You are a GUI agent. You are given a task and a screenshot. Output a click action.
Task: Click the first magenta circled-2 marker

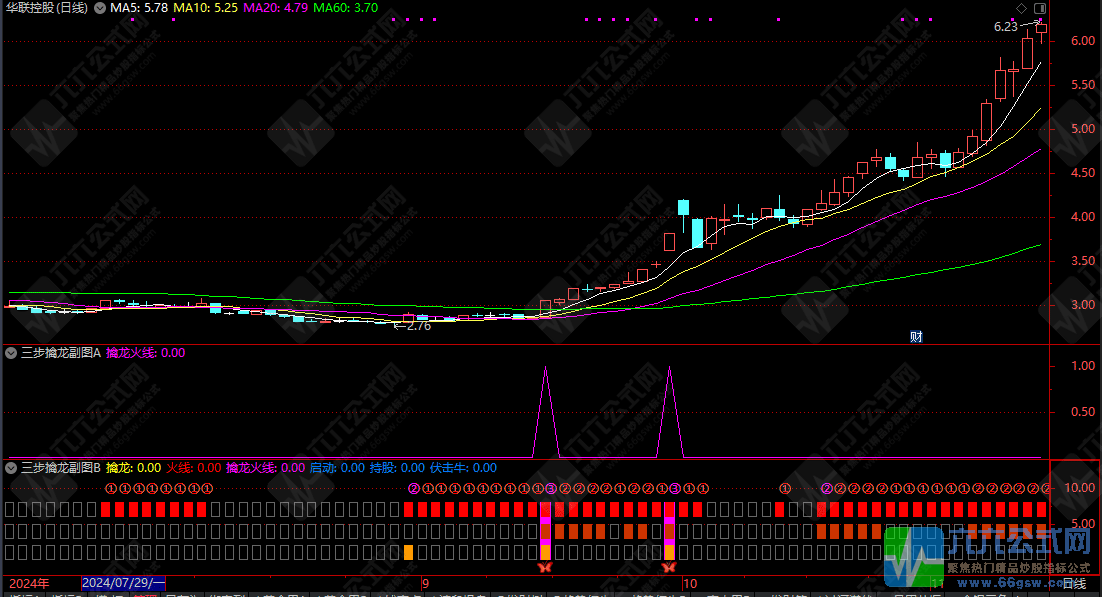pyautogui.click(x=413, y=489)
